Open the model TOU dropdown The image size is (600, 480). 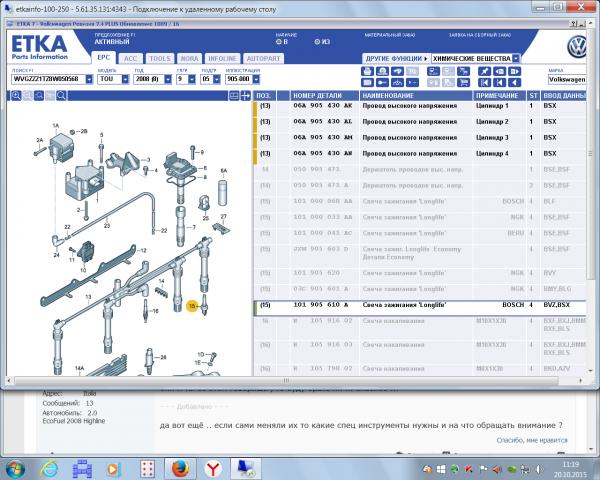click(x=125, y=79)
